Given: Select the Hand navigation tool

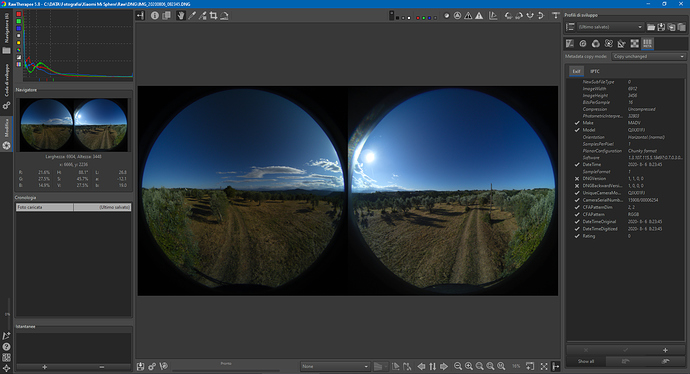Looking at the screenshot, I should pos(181,15).
